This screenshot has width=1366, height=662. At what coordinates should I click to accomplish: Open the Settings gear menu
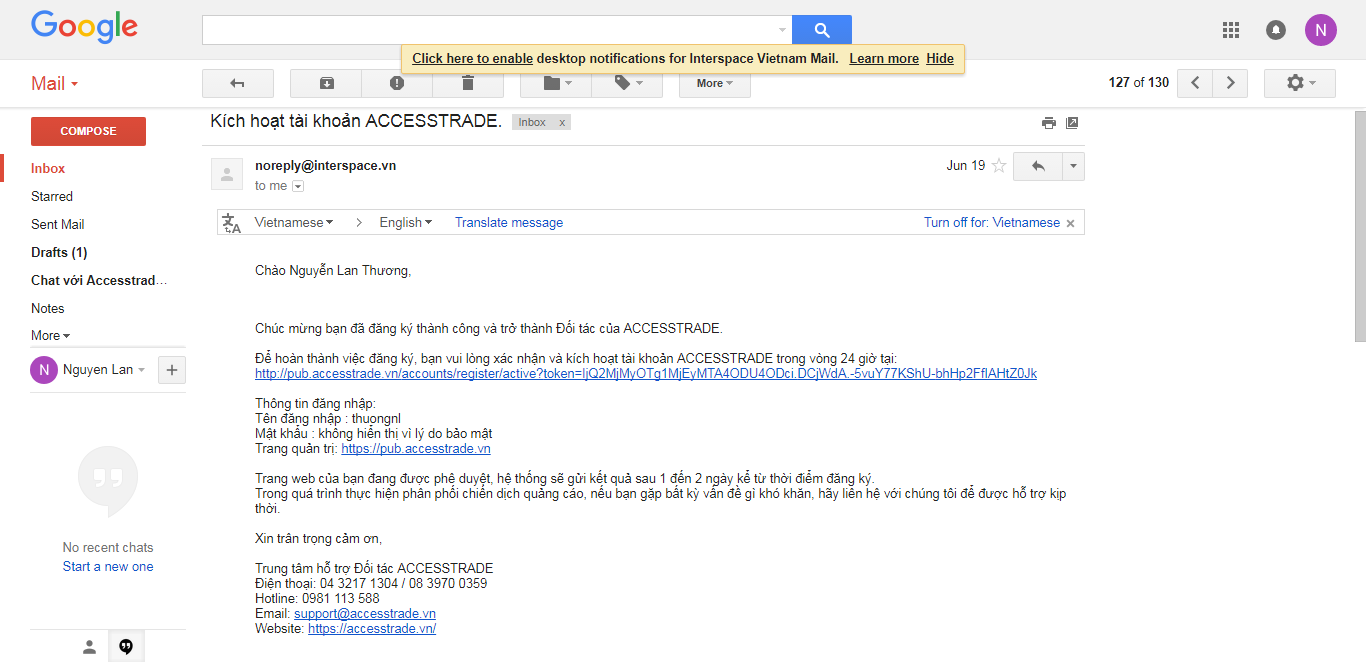[1299, 83]
